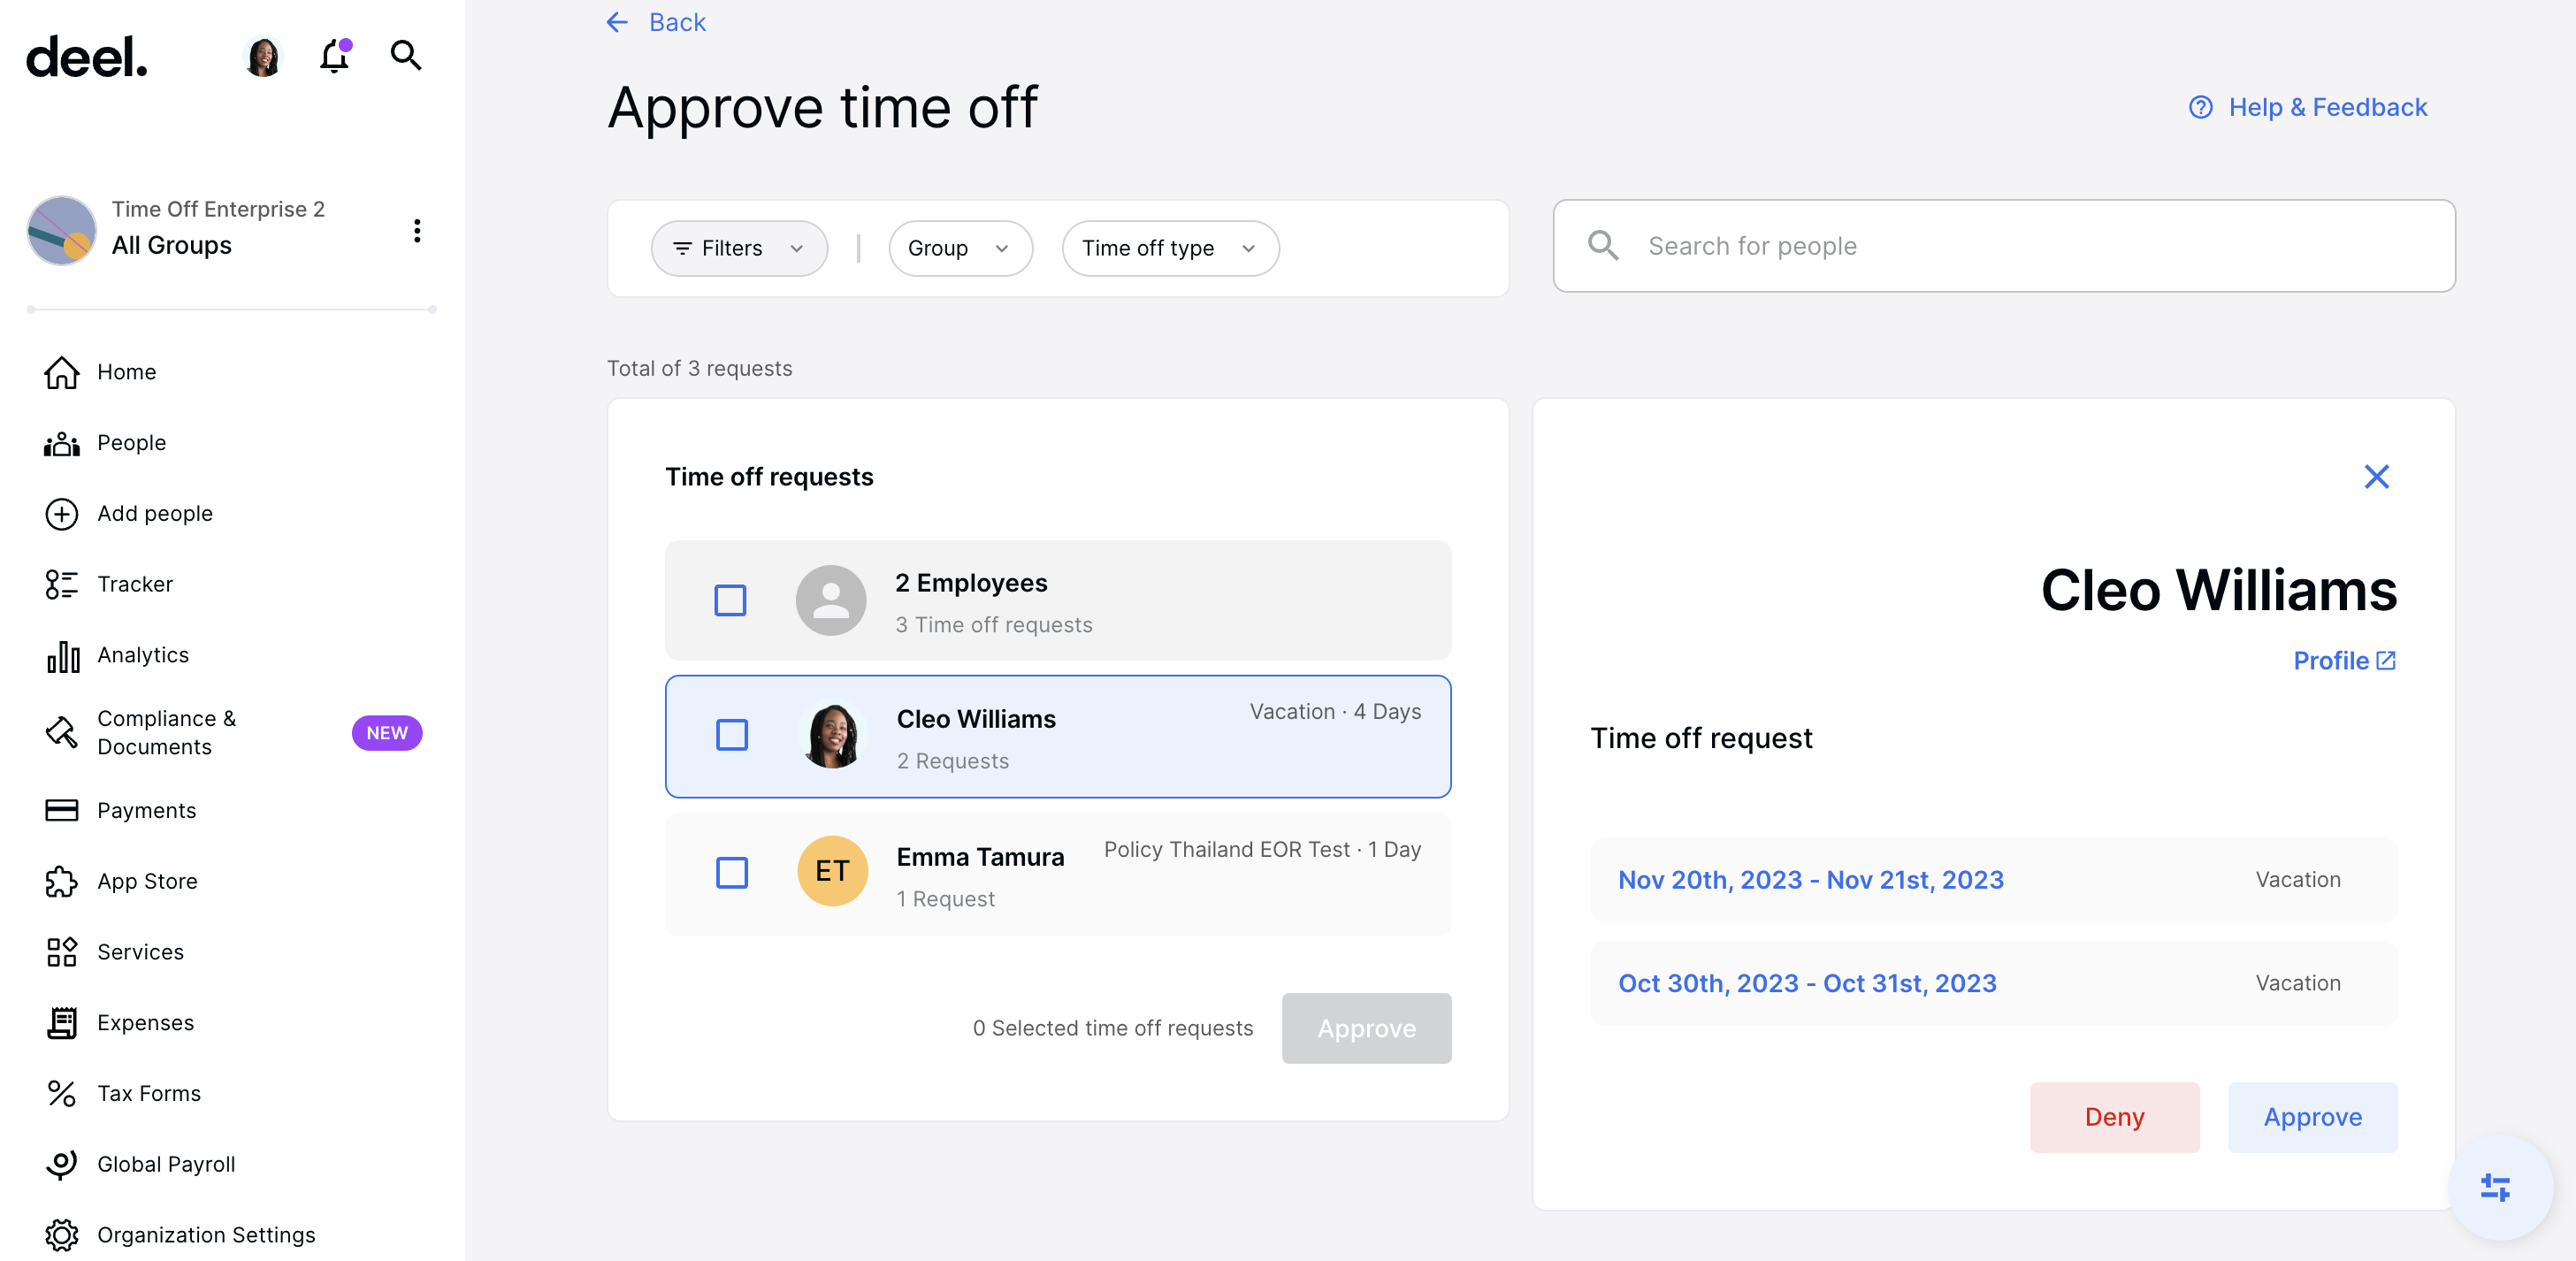
Task: Check Emma Tamura's request checkbox
Action: 732,872
